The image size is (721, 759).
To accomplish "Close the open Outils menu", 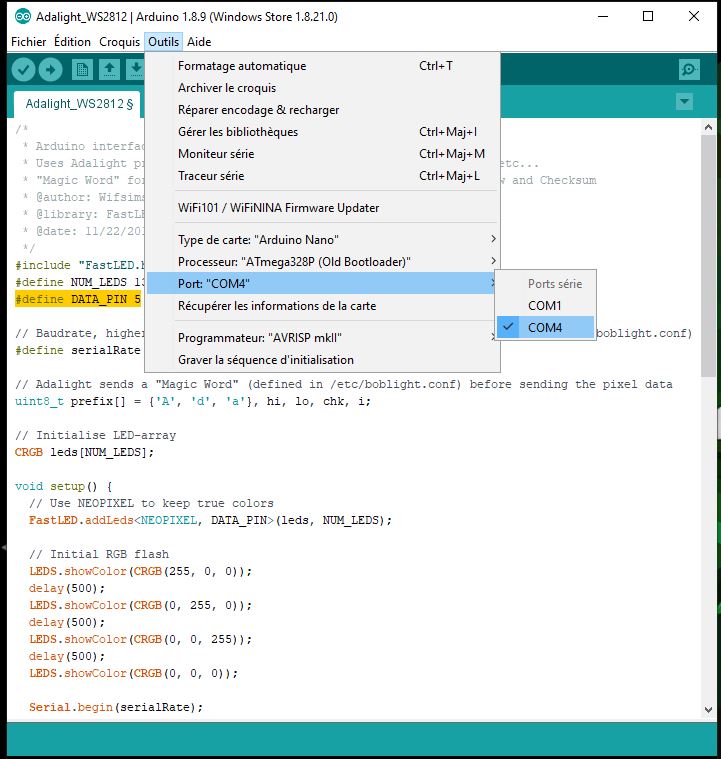I will (164, 42).
